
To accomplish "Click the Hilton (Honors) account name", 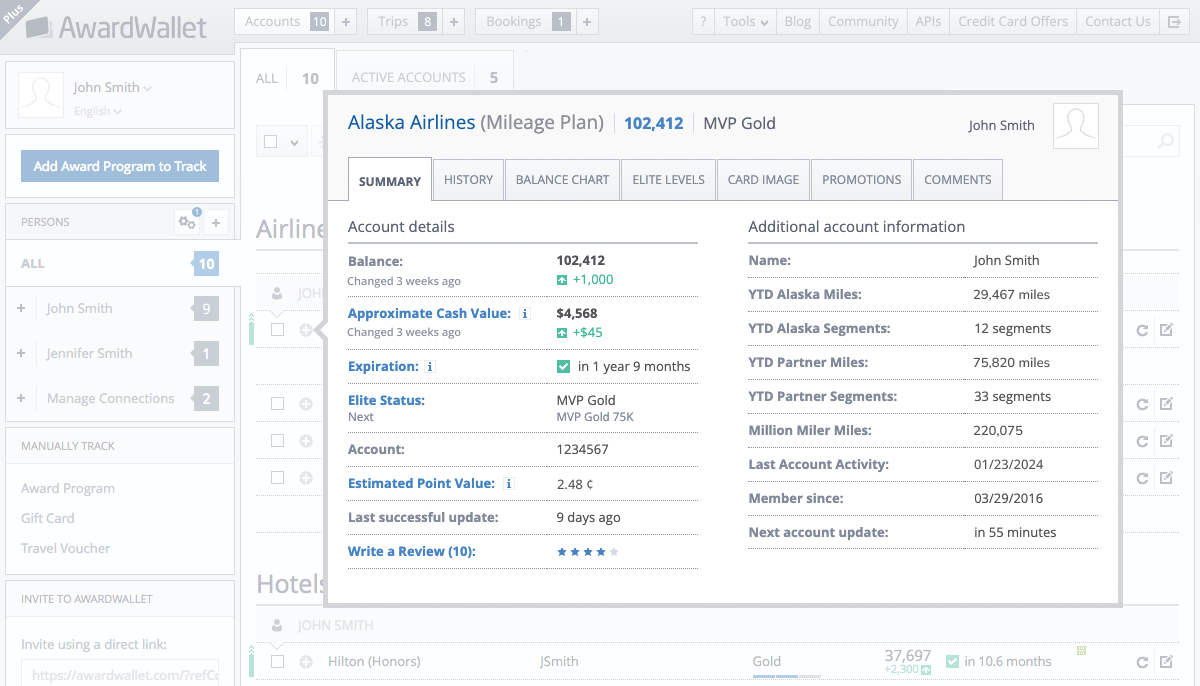I will (x=374, y=661).
